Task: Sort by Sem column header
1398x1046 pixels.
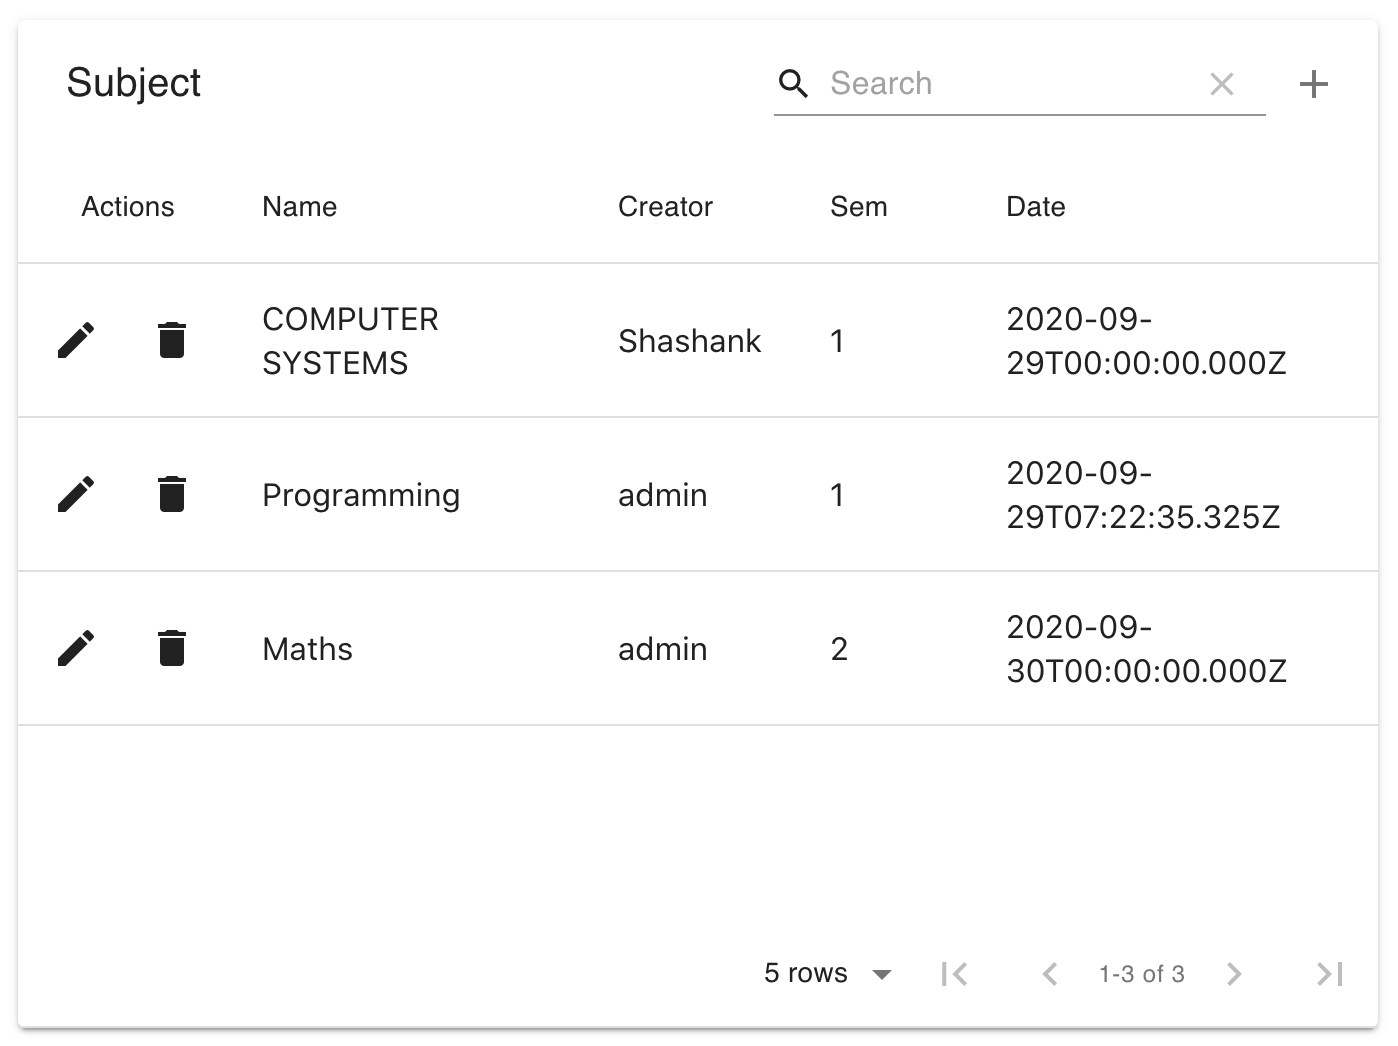Action: 859,207
